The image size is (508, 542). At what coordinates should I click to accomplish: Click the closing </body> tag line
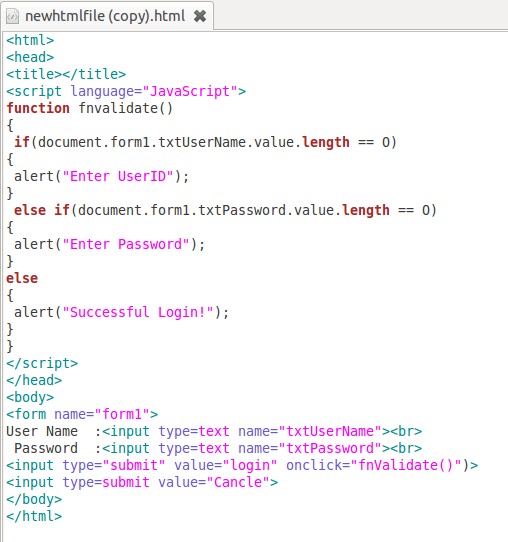click(x=34, y=499)
